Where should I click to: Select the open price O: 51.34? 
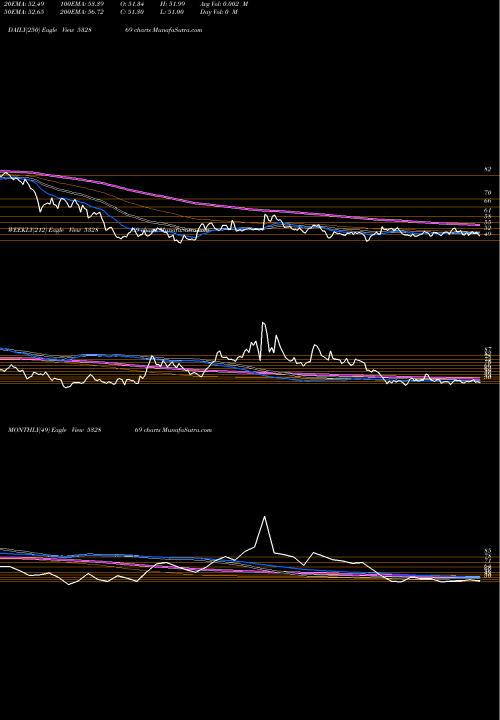click(132, 4)
